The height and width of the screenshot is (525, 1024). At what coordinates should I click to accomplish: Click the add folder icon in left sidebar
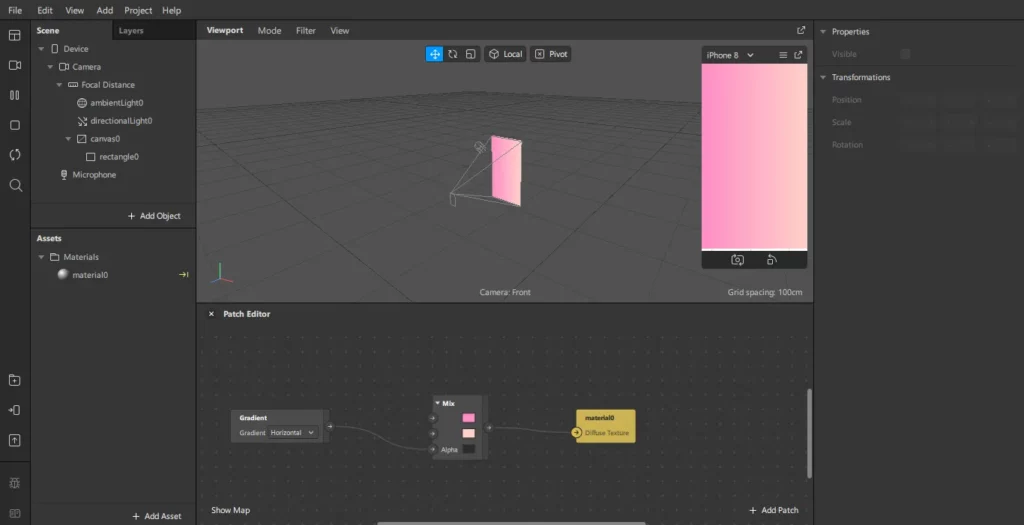tap(15, 380)
